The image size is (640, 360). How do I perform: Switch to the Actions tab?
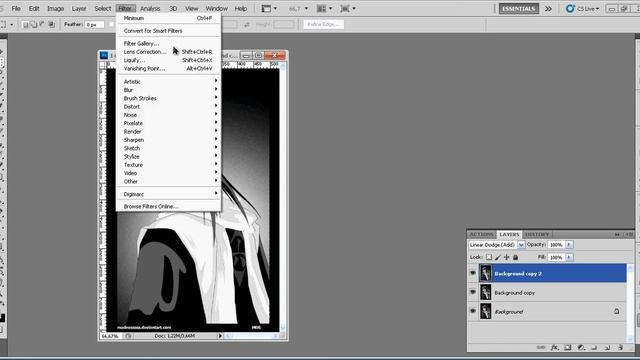pos(481,234)
